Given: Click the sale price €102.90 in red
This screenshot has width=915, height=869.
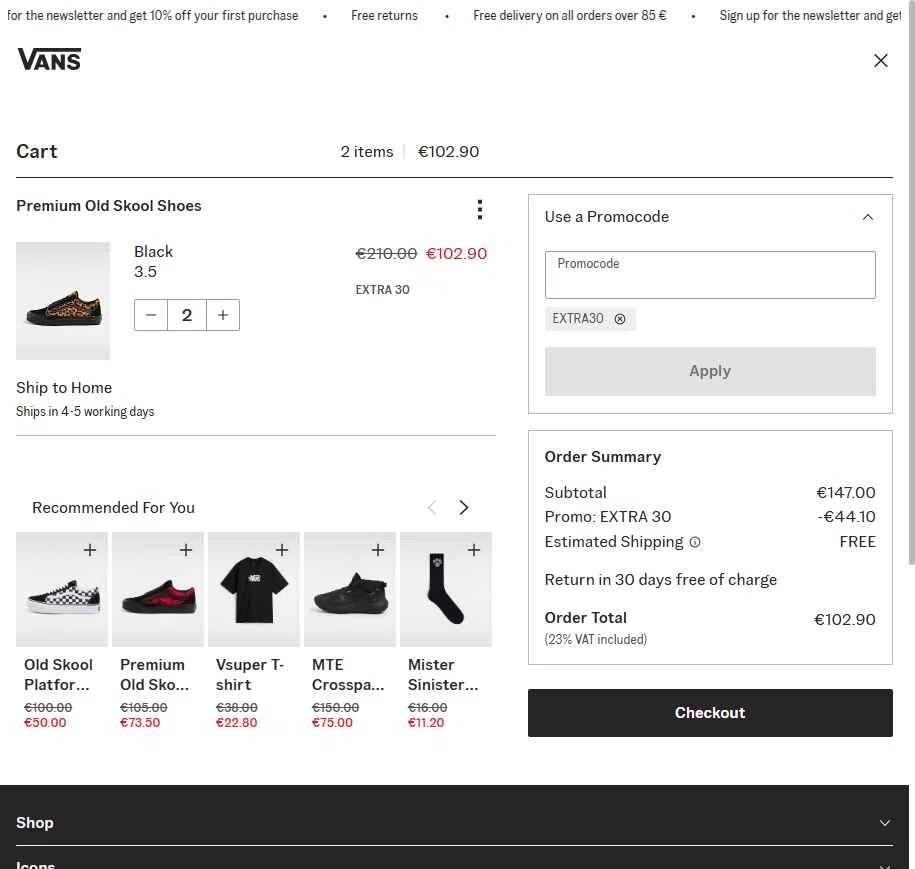Looking at the screenshot, I should click(x=456, y=254).
